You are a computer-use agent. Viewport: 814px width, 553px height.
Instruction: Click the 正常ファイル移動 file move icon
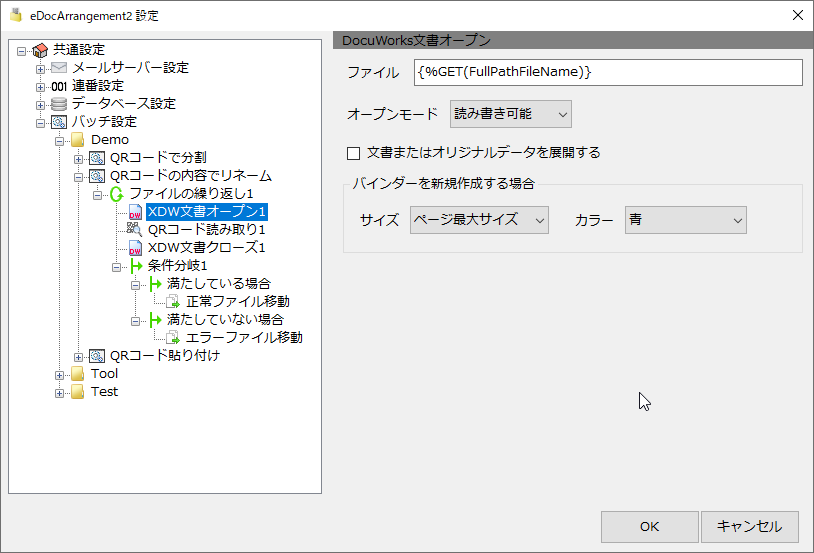(x=173, y=302)
